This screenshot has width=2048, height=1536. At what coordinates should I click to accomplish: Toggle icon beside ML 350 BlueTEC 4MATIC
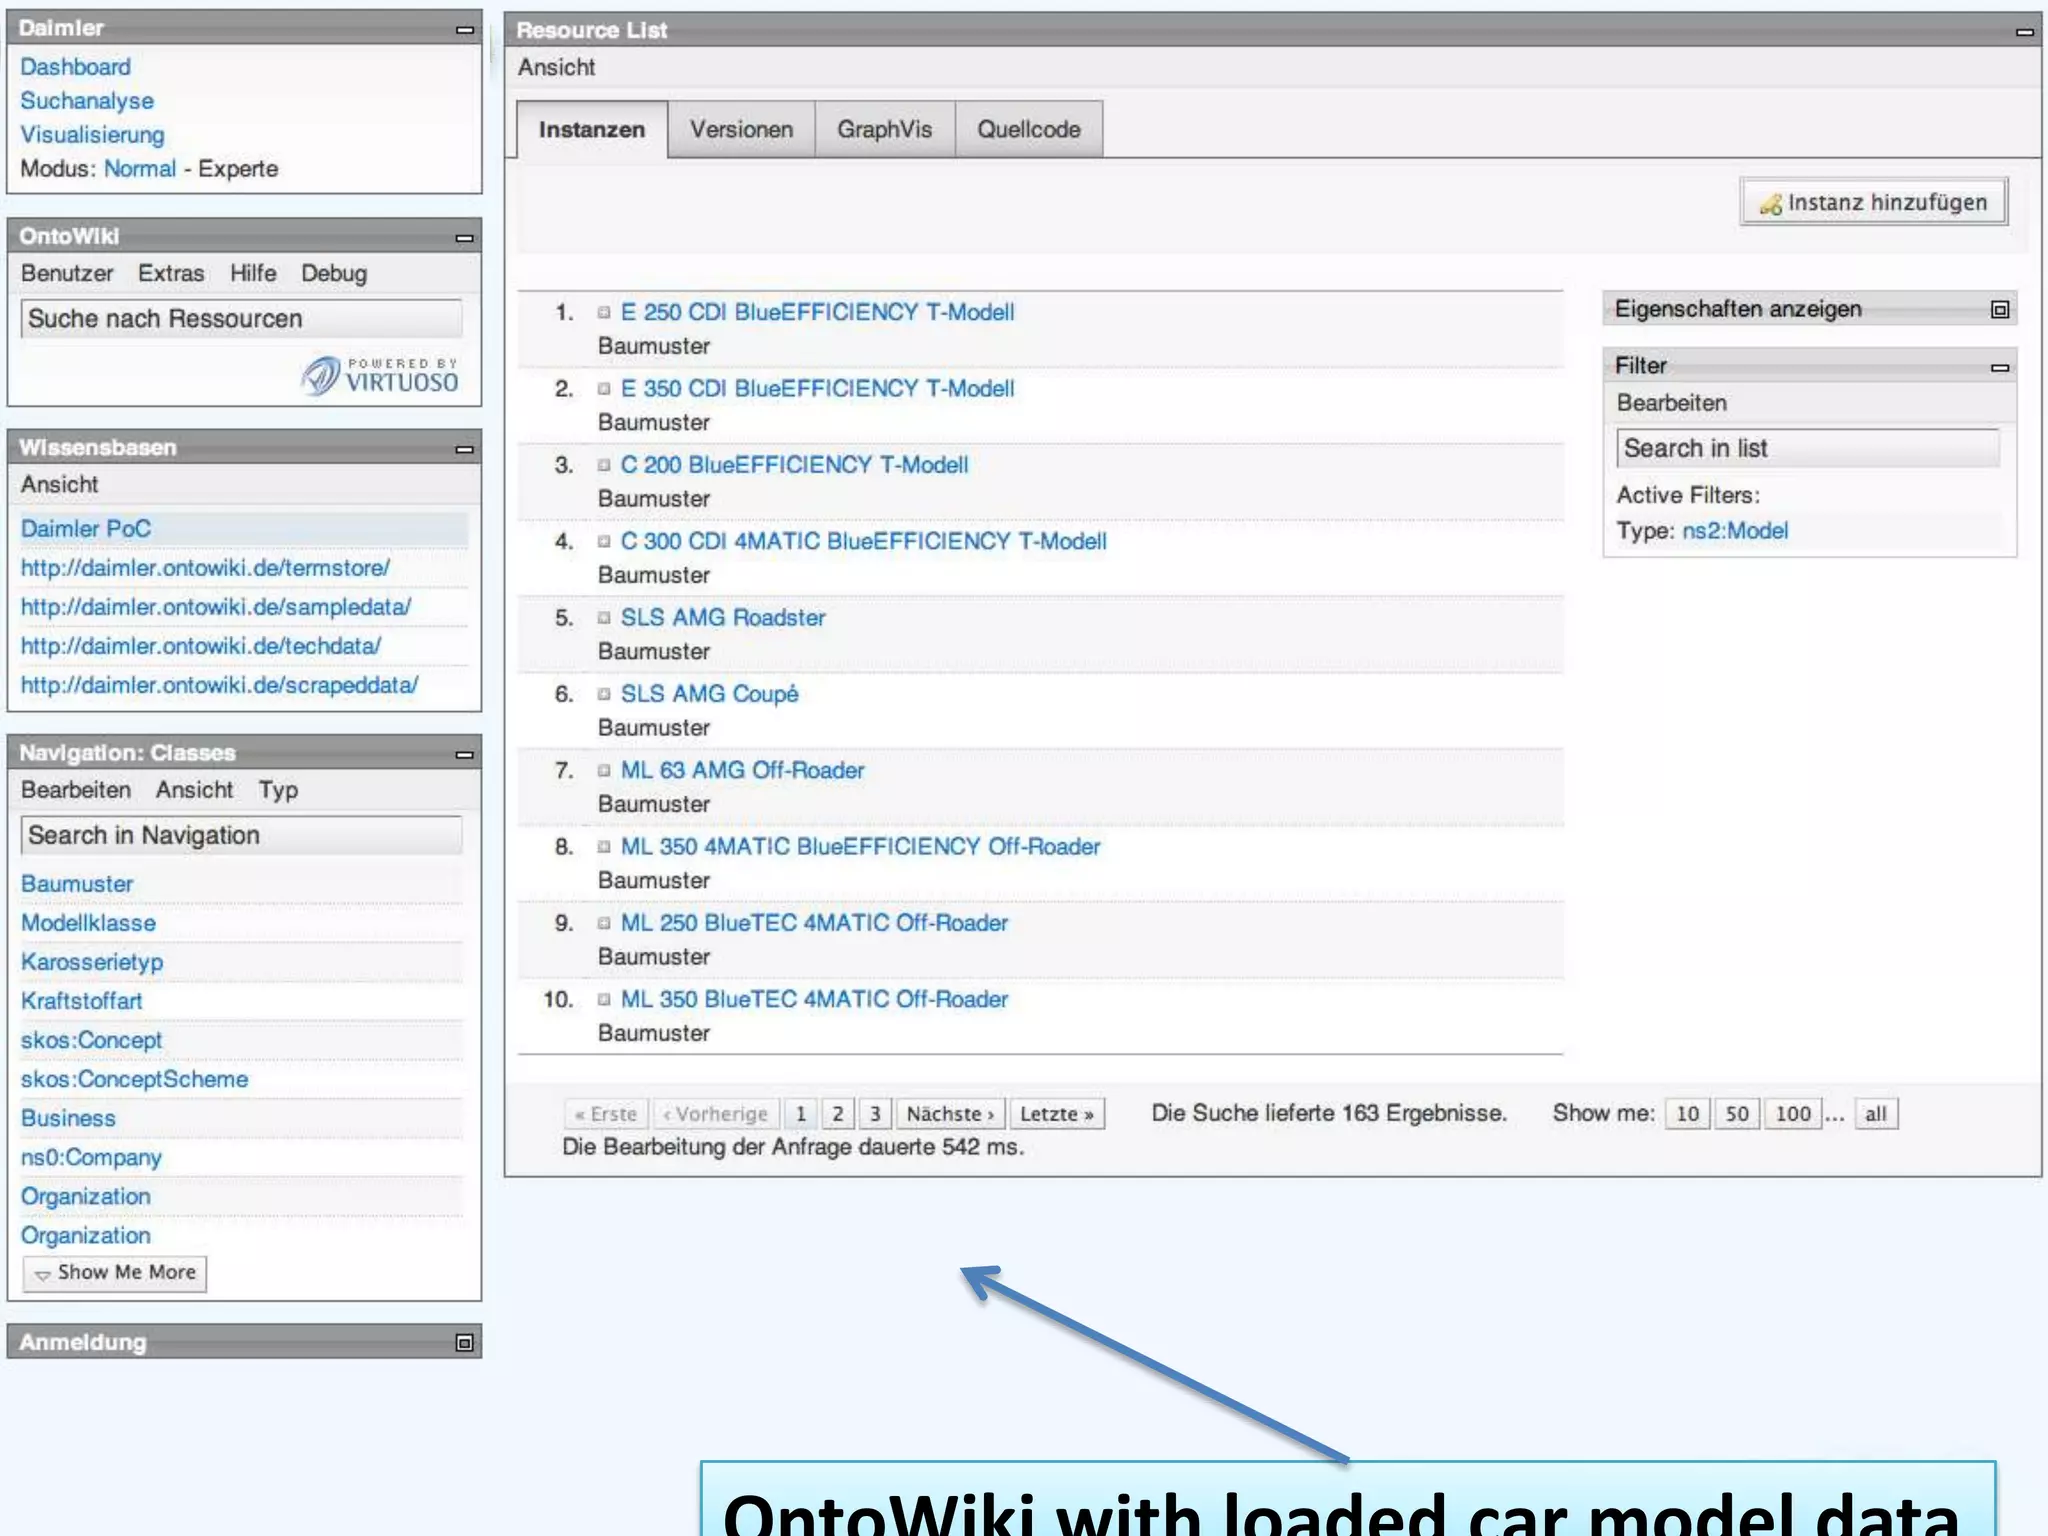click(604, 999)
